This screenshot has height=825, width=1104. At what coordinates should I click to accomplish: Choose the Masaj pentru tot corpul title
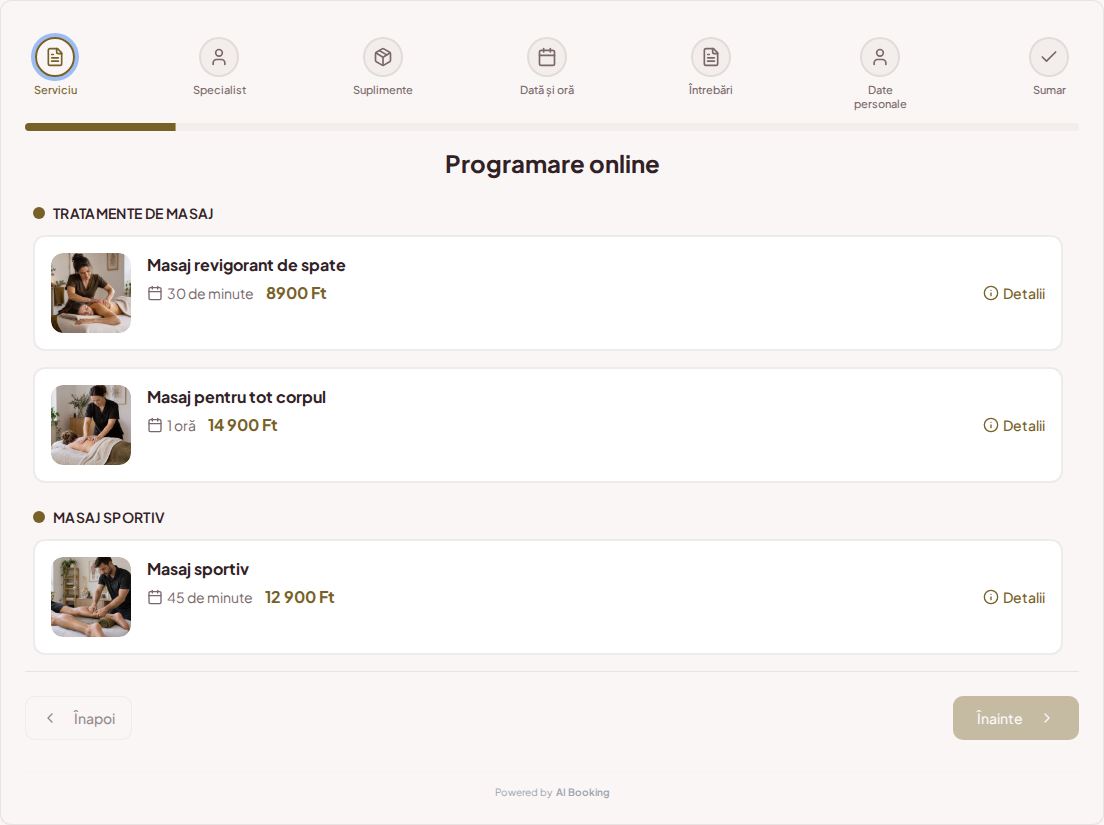[237, 397]
